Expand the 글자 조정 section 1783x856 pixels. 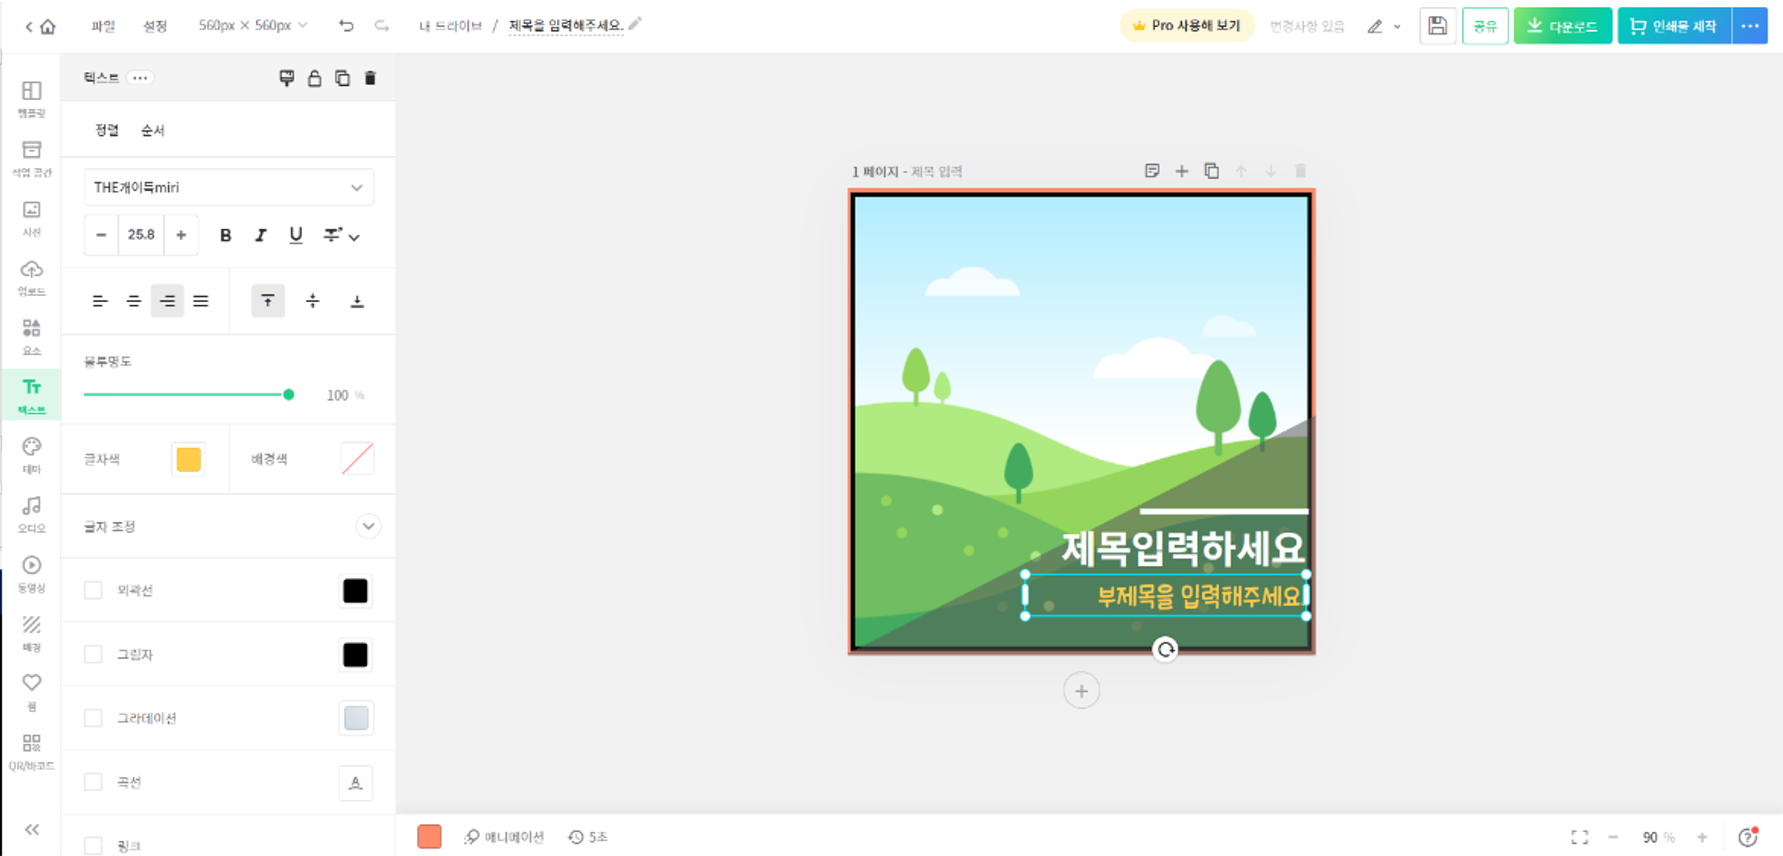coord(368,527)
